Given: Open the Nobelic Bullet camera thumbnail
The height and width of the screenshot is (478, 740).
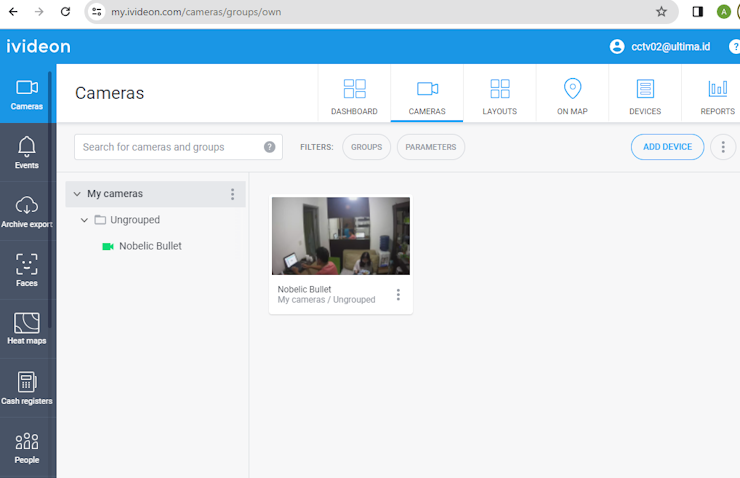Looking at the screenshot, I should click(341, 236).
